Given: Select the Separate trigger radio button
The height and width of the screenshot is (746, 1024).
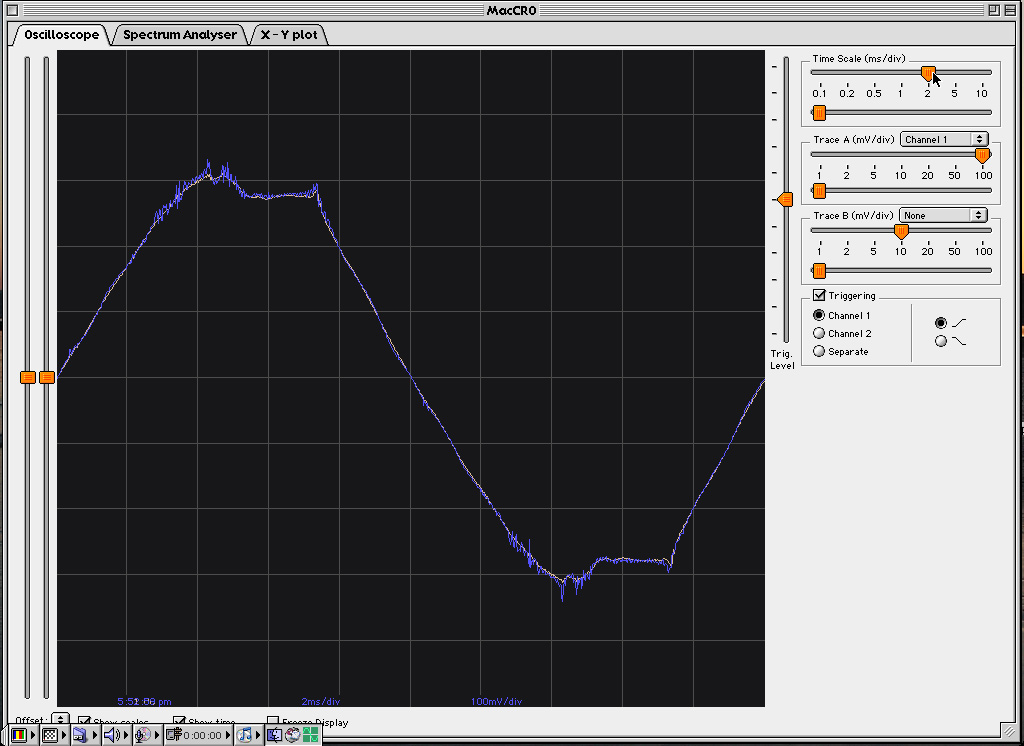Looking at the screenshot, I should tap(819, 352).
